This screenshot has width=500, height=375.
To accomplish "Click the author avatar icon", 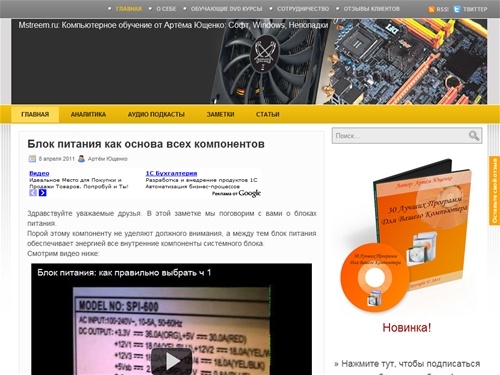I will tap(81, 159).
